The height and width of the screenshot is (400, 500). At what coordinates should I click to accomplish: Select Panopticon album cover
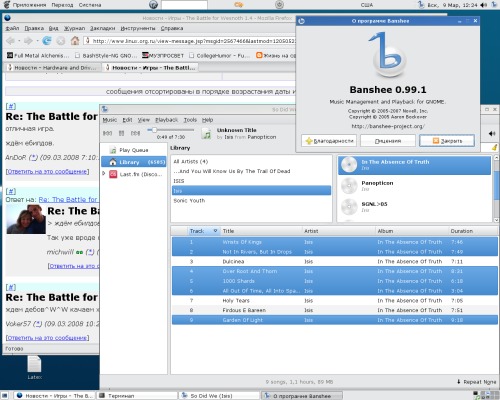point(349,186)
